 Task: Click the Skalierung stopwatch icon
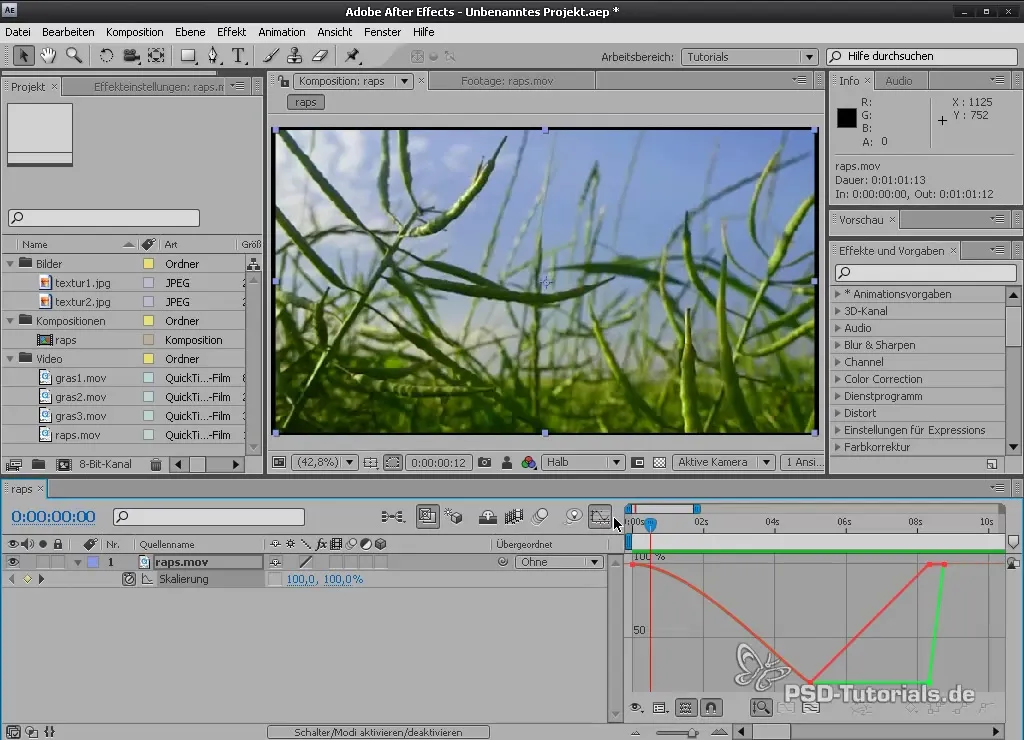[x=129, y=579]
